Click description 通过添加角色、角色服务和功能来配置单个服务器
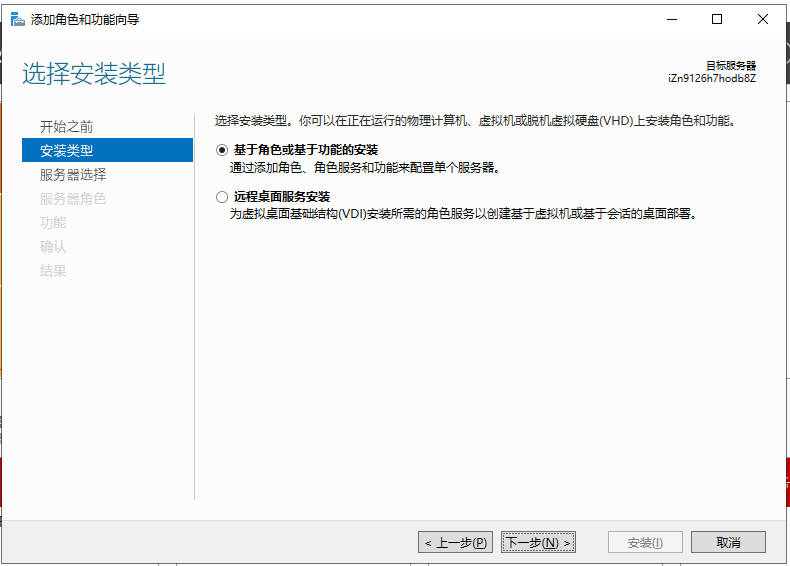Viewport: 790px width, 566px height. click(365, 168)
